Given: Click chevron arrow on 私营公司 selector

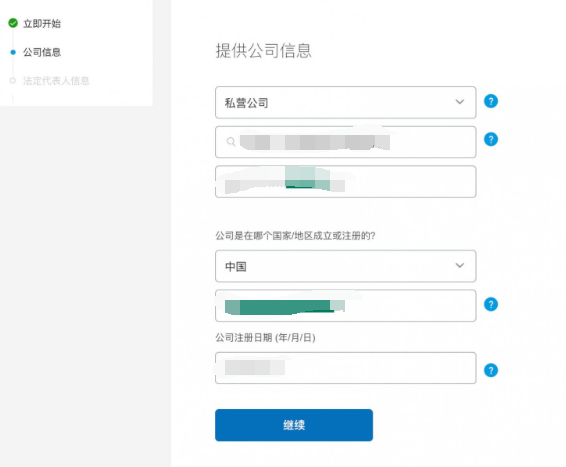Looking at the screenshot, I should tap(460, 102).
